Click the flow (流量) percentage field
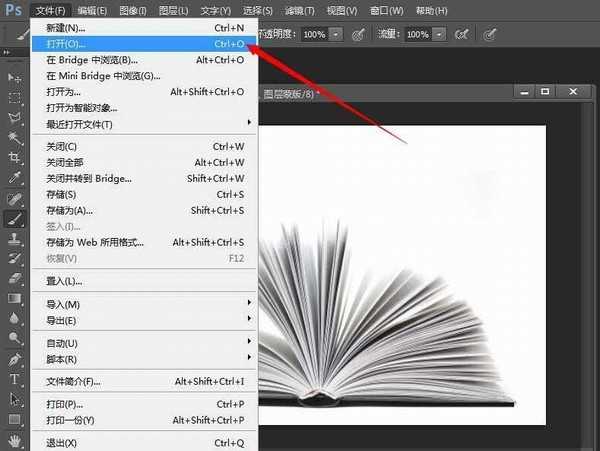Screen dimensions: 600x451 tap(416, 34)
